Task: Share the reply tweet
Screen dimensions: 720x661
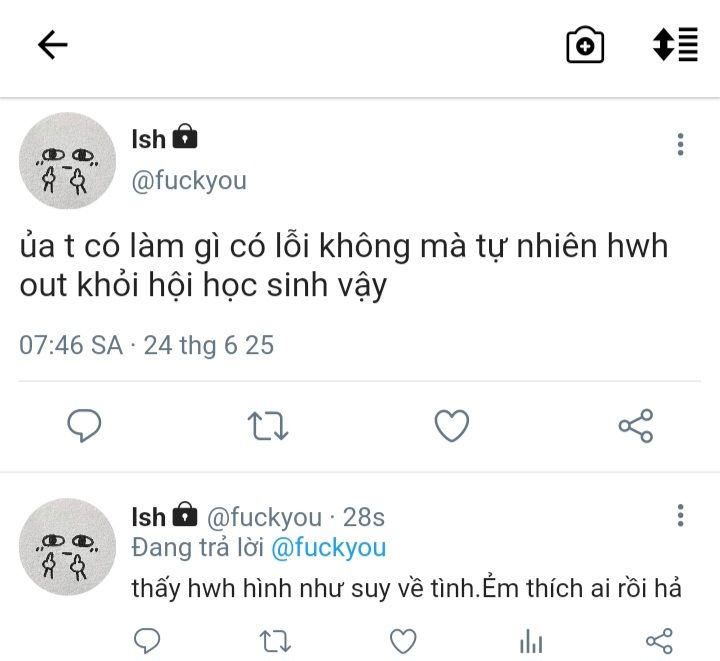Action: click(659, 641)
